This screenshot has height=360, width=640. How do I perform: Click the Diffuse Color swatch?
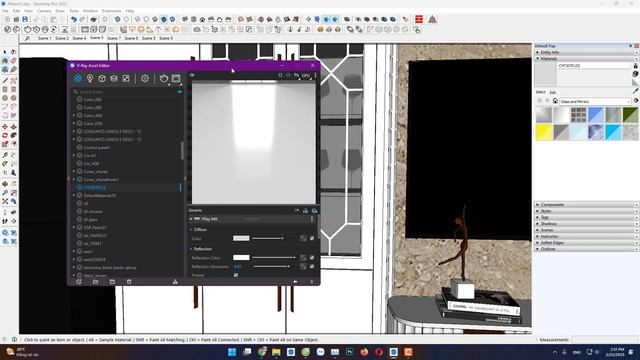point(241,238)
